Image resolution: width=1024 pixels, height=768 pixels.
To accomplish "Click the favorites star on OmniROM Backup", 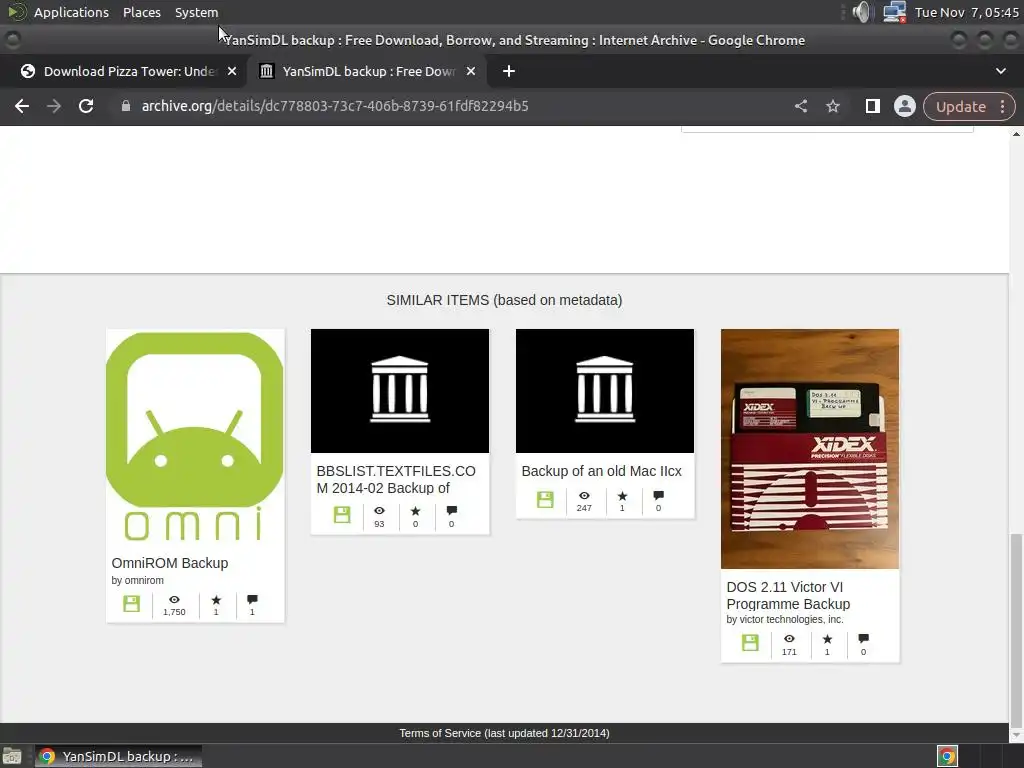I will pos(216,600).
